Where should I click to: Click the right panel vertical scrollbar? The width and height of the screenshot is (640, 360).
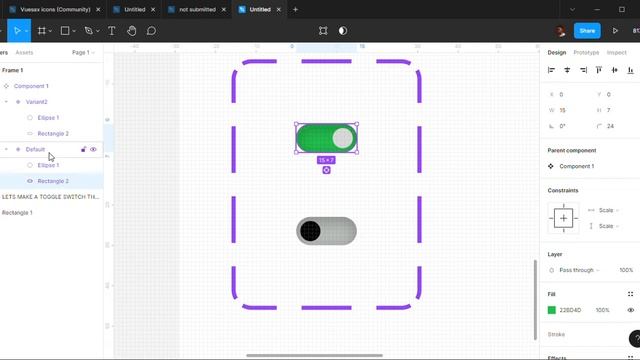[535, 300]
